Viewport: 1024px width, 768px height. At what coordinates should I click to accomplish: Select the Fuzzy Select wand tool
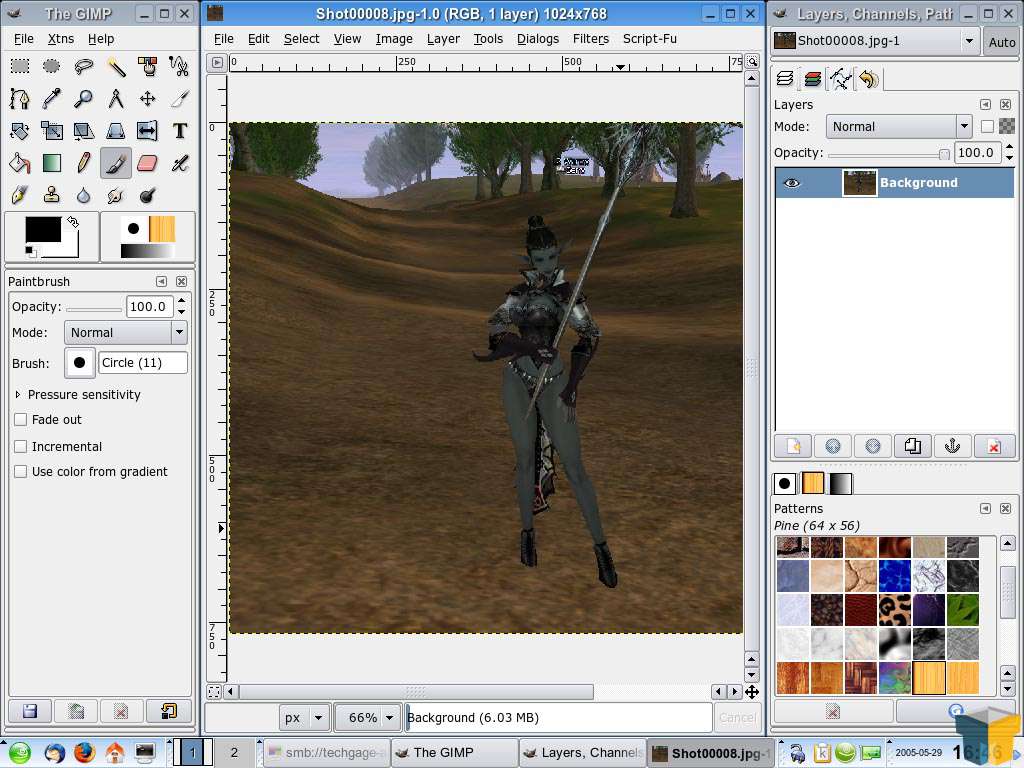(116, 66)
